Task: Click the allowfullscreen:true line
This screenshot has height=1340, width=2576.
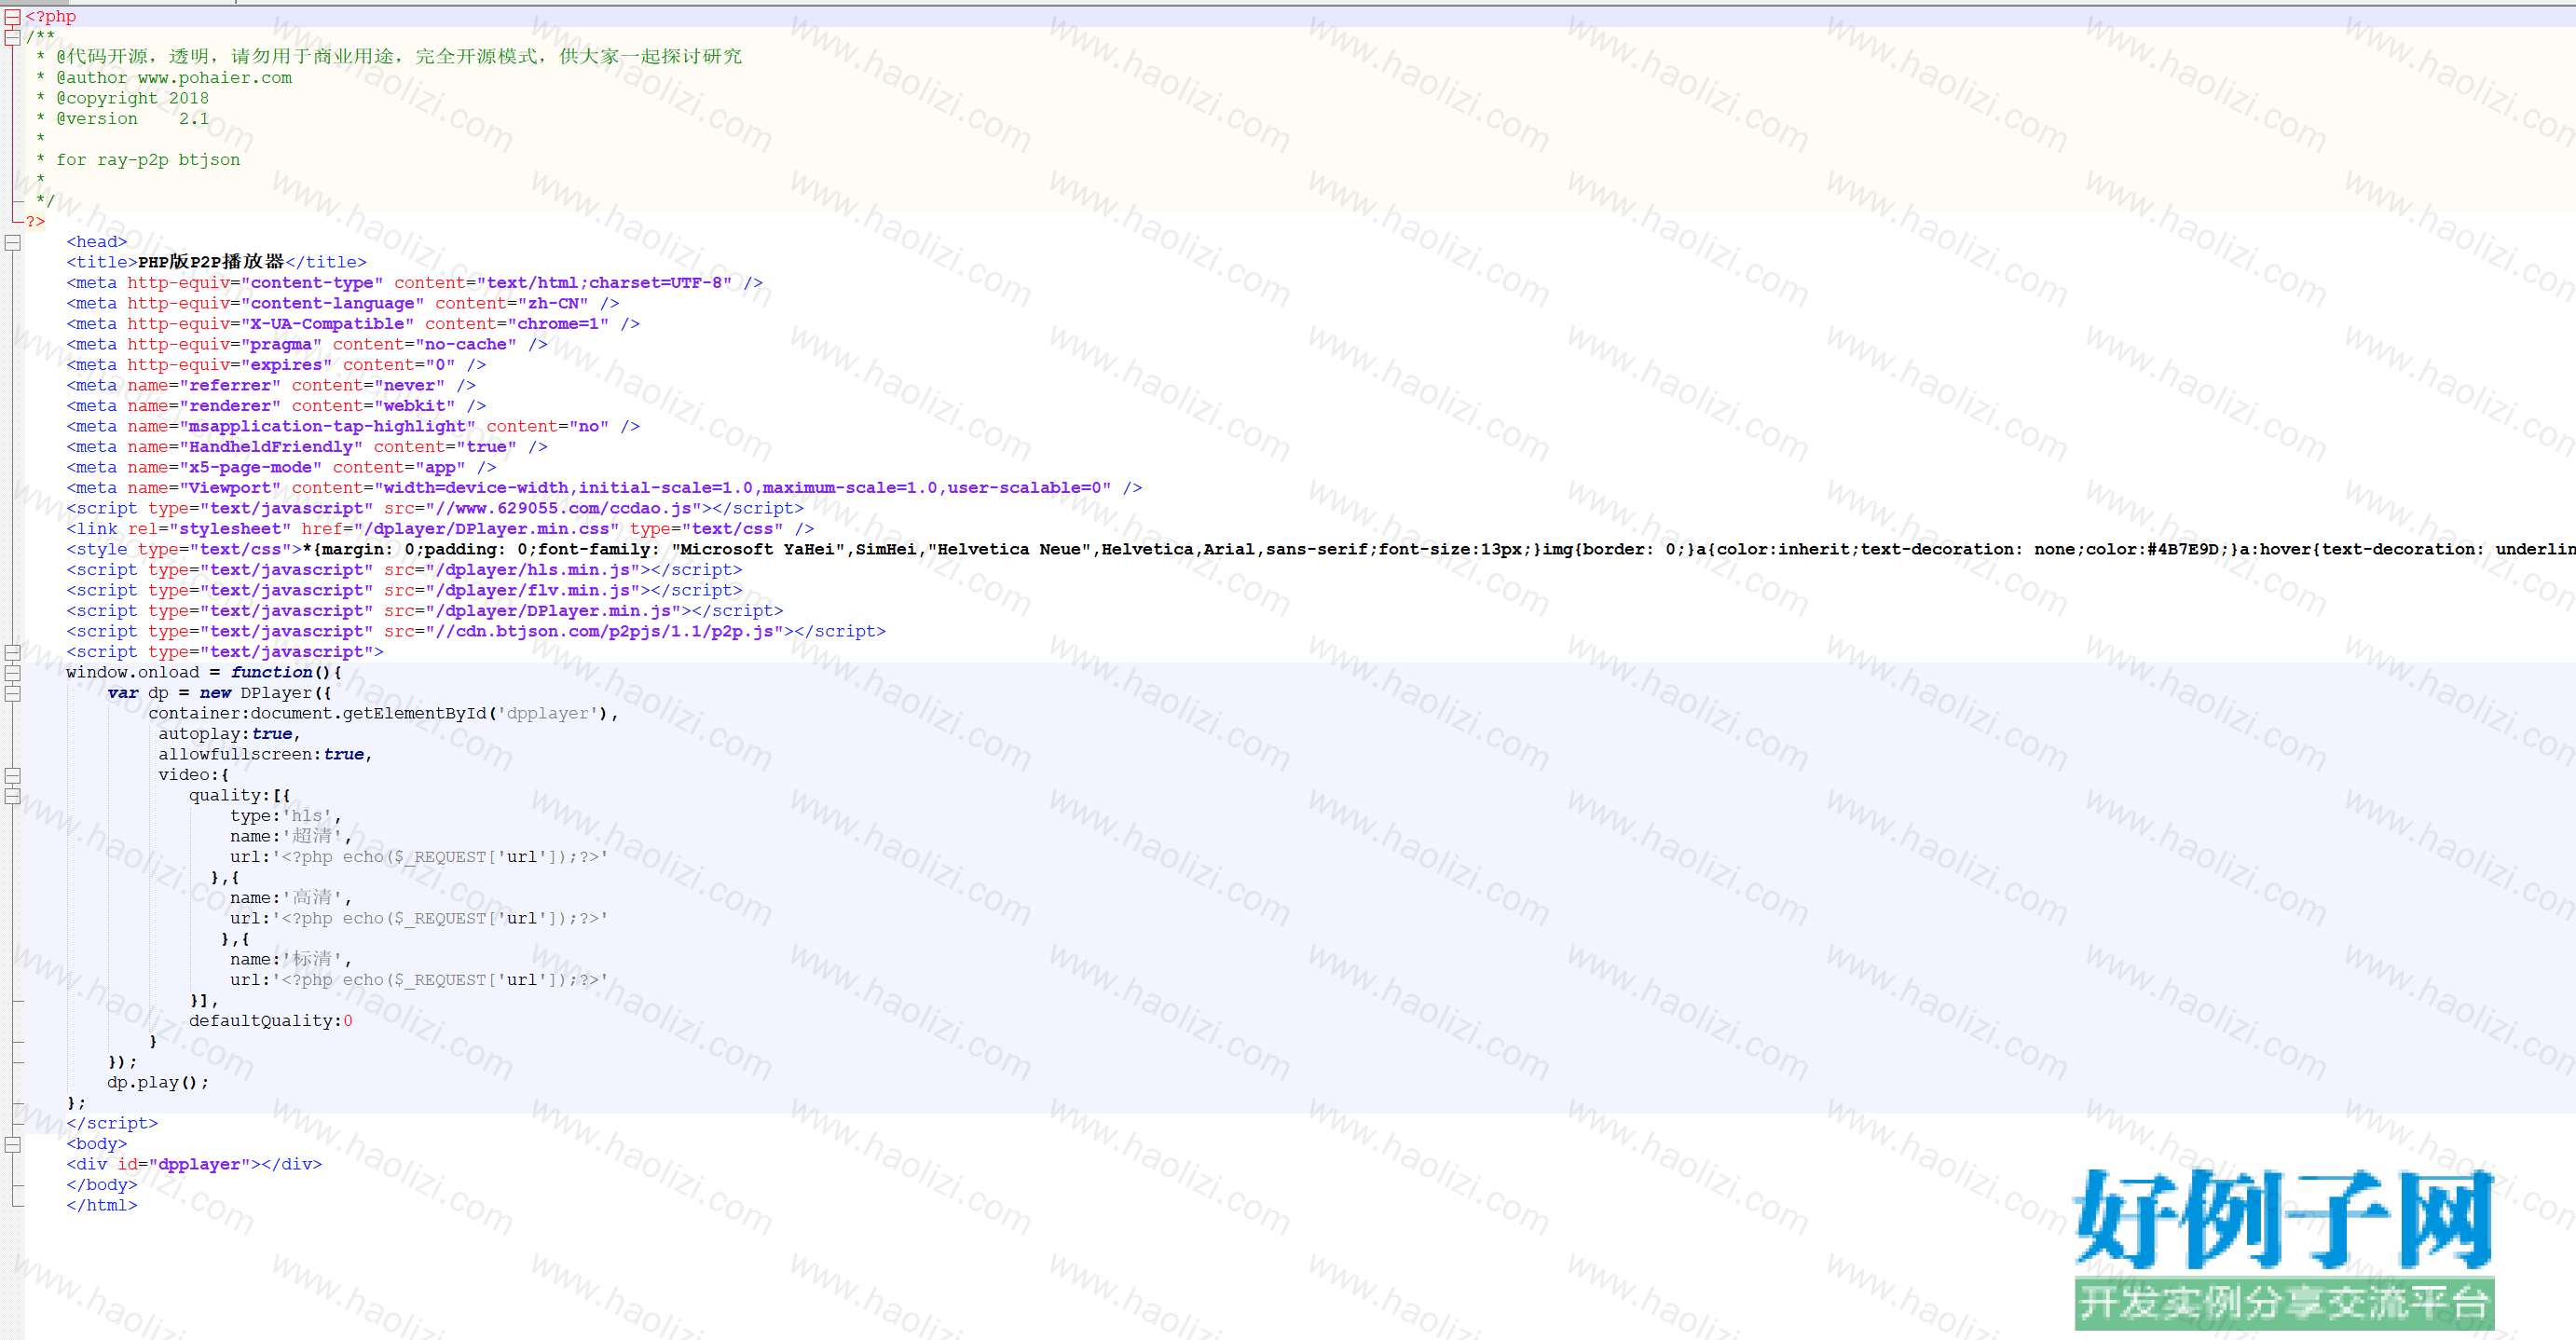Action: [265, 755]
